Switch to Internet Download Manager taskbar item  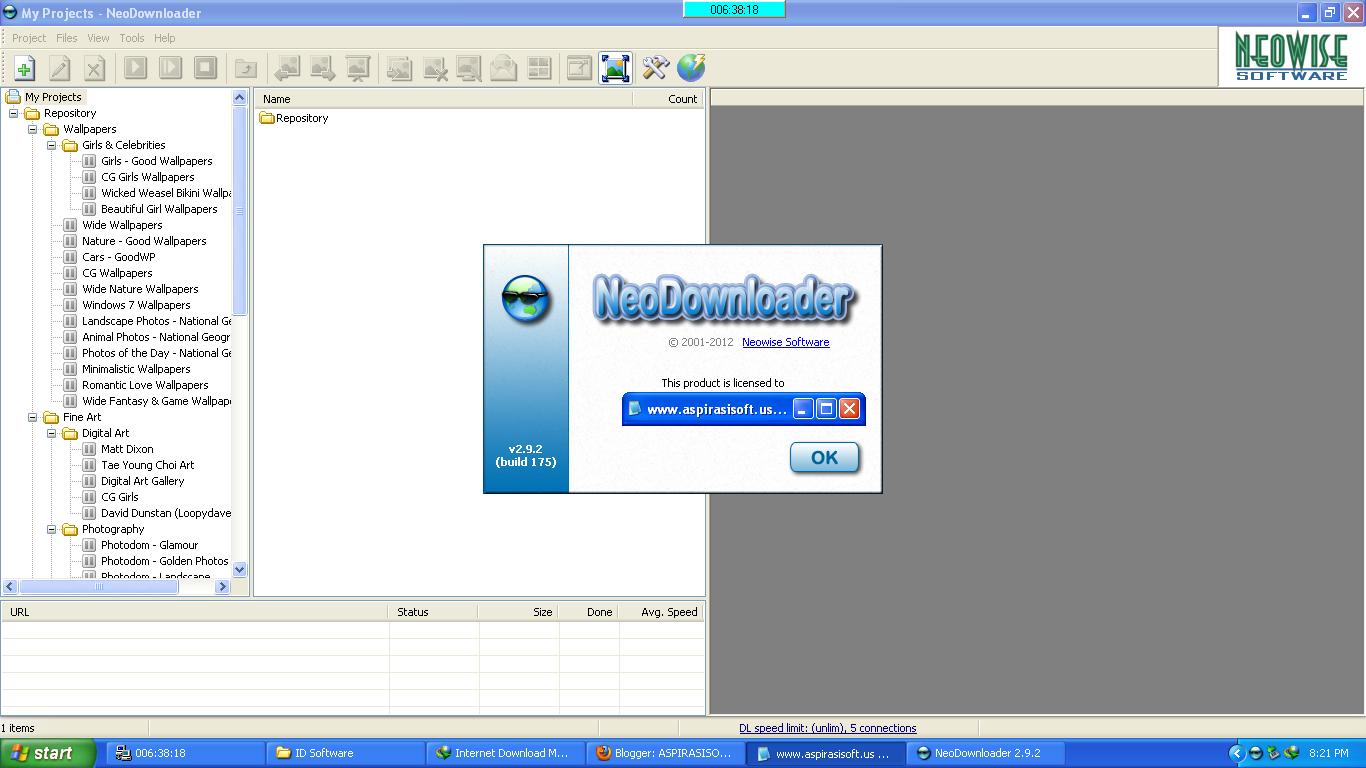pos(505,753)
